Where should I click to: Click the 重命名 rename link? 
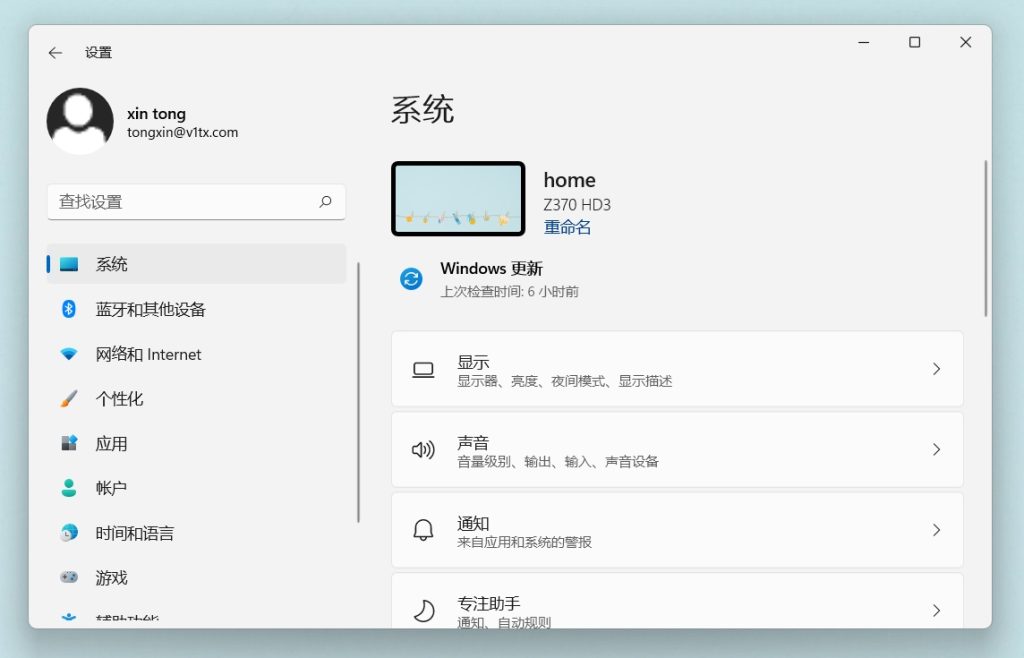tap(567, 227)
